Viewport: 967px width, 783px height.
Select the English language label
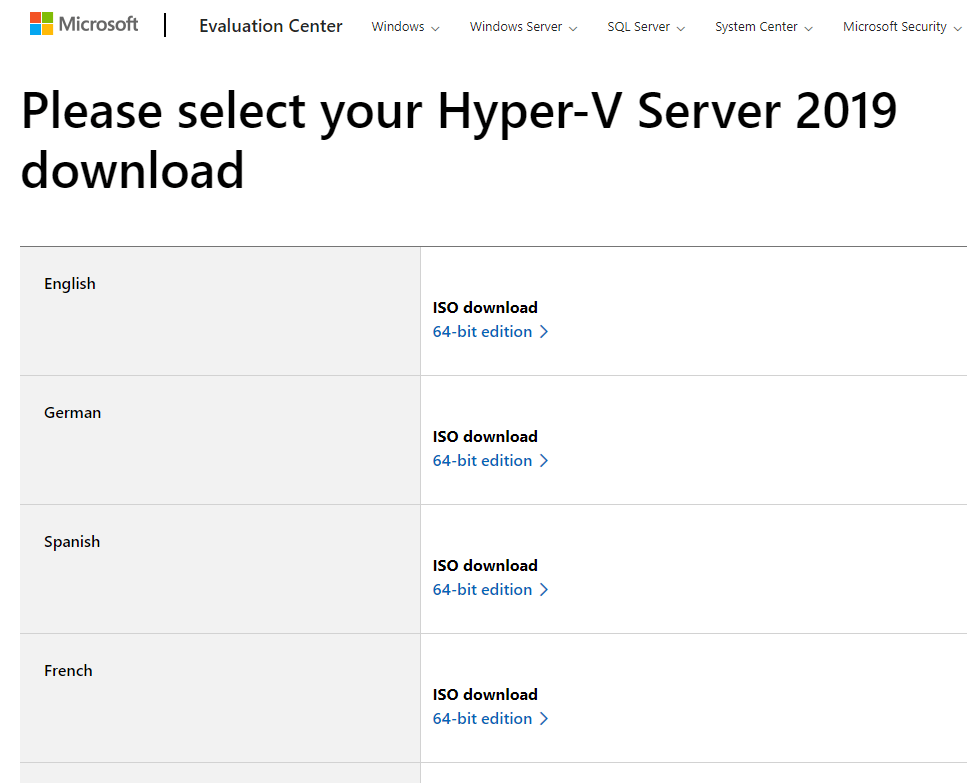70,284
